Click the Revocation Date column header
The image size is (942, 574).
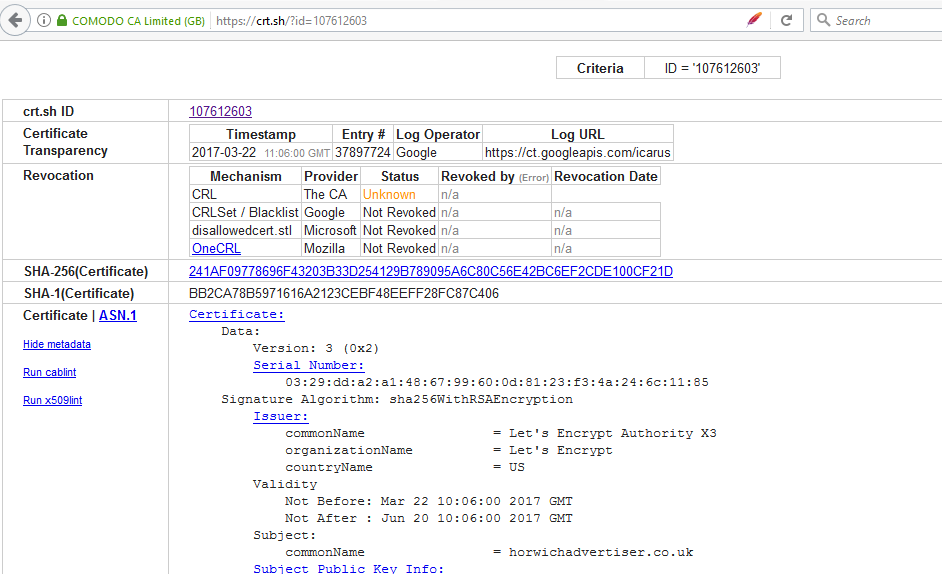606,177
